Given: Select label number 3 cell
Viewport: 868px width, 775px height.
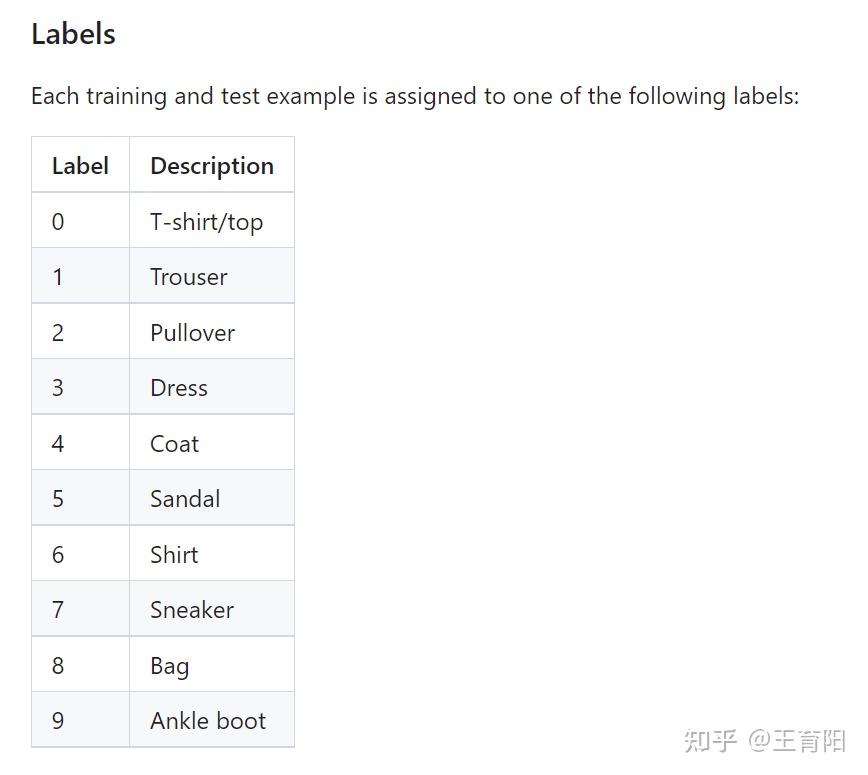Looking at the screenshot, I should click(58, 388).
